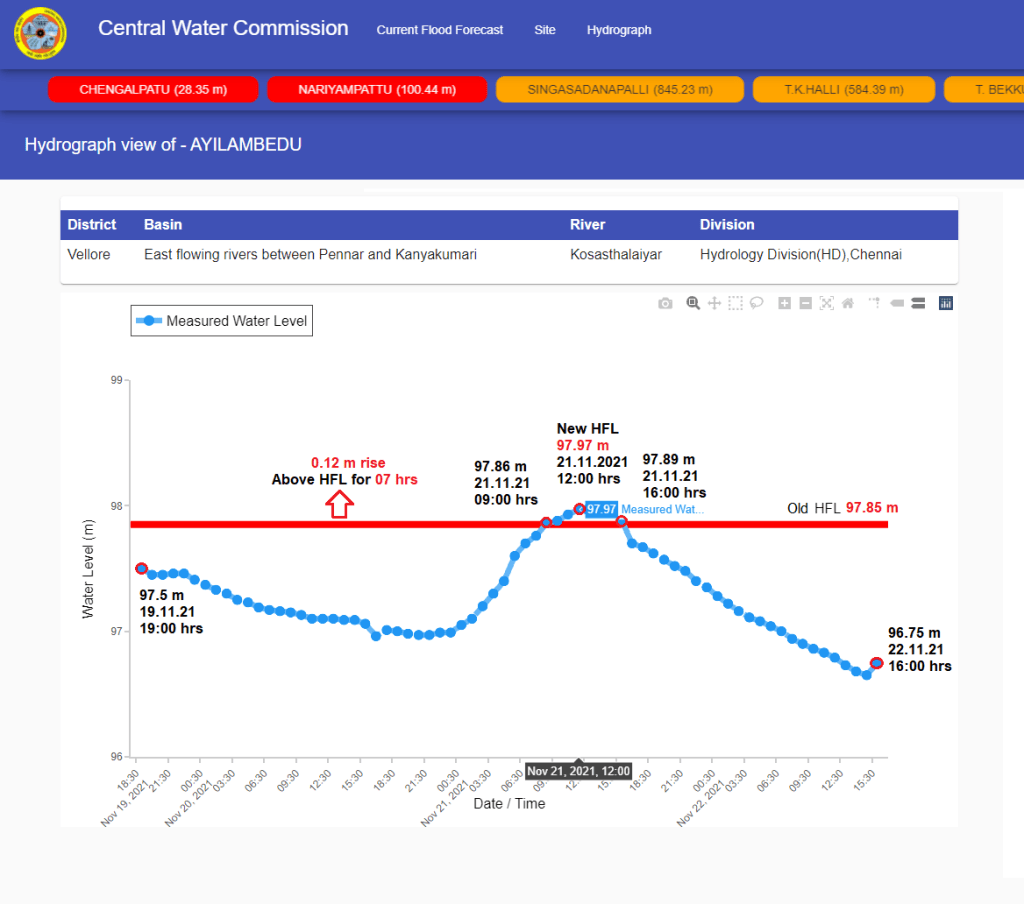Screen dimensions: 1024x904
Task: Click the Plotly logo icon in chart toolbar
Action: click(946, 303)
